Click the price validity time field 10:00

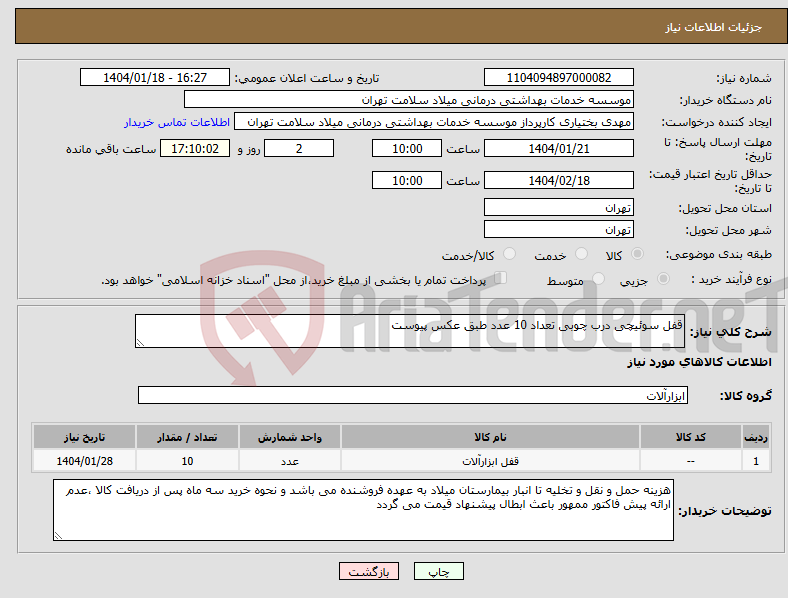point(407,180)
